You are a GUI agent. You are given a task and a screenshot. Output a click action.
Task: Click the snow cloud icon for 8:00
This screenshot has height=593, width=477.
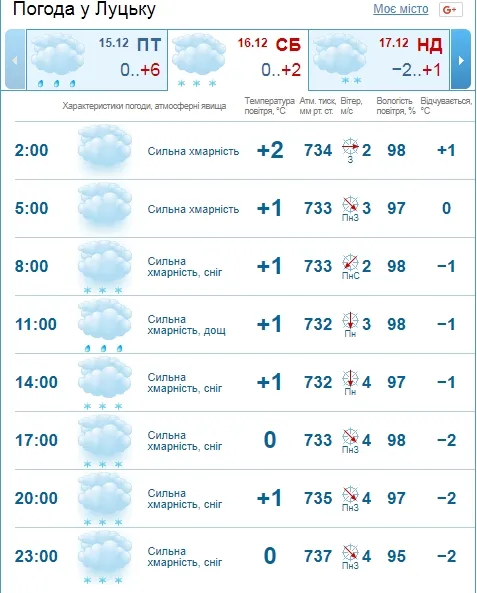(x=105, y=267)
